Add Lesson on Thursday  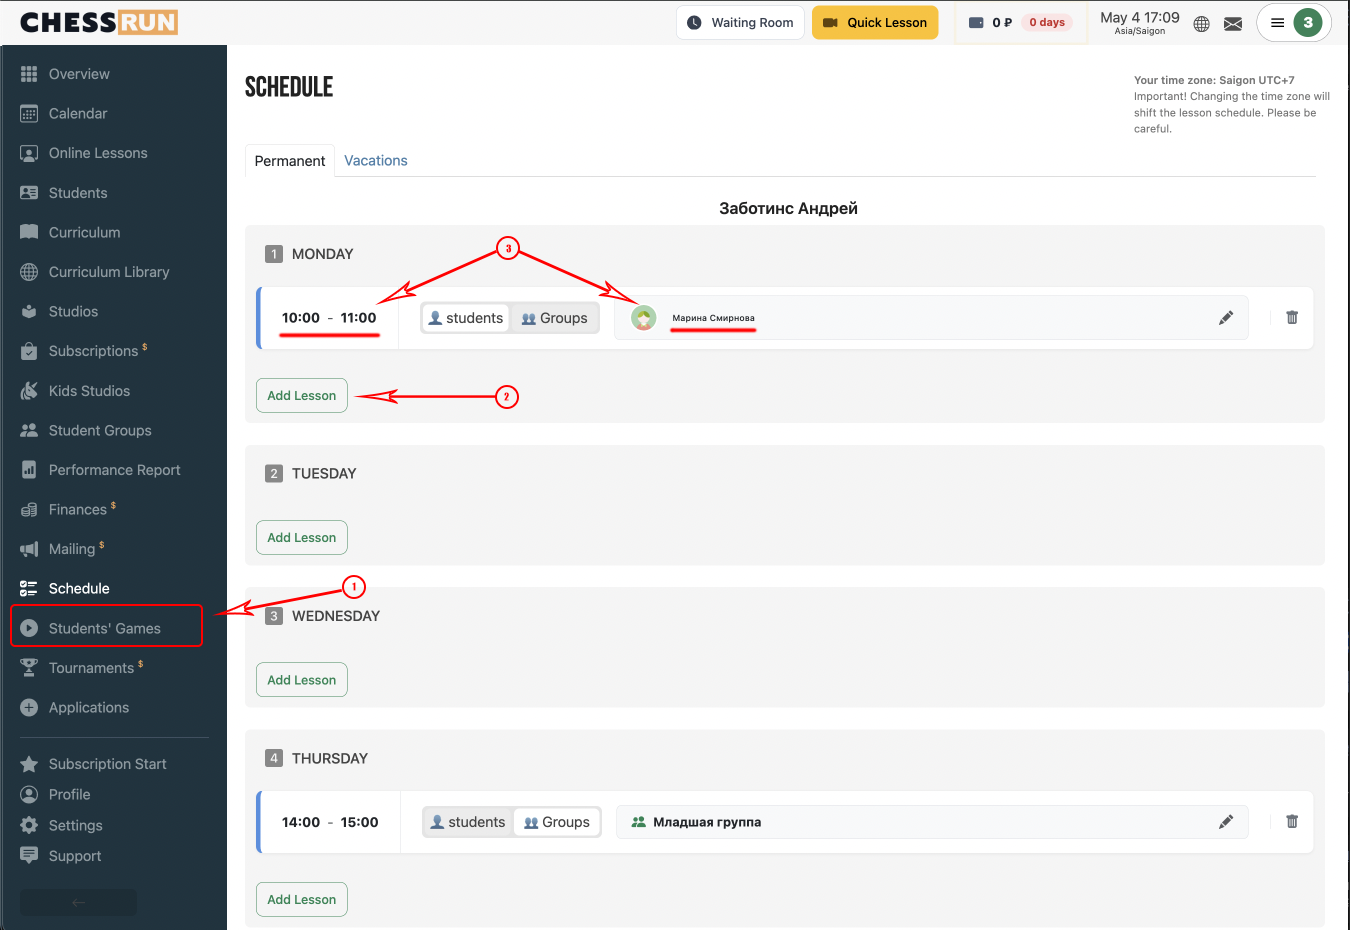click(302, 900)
